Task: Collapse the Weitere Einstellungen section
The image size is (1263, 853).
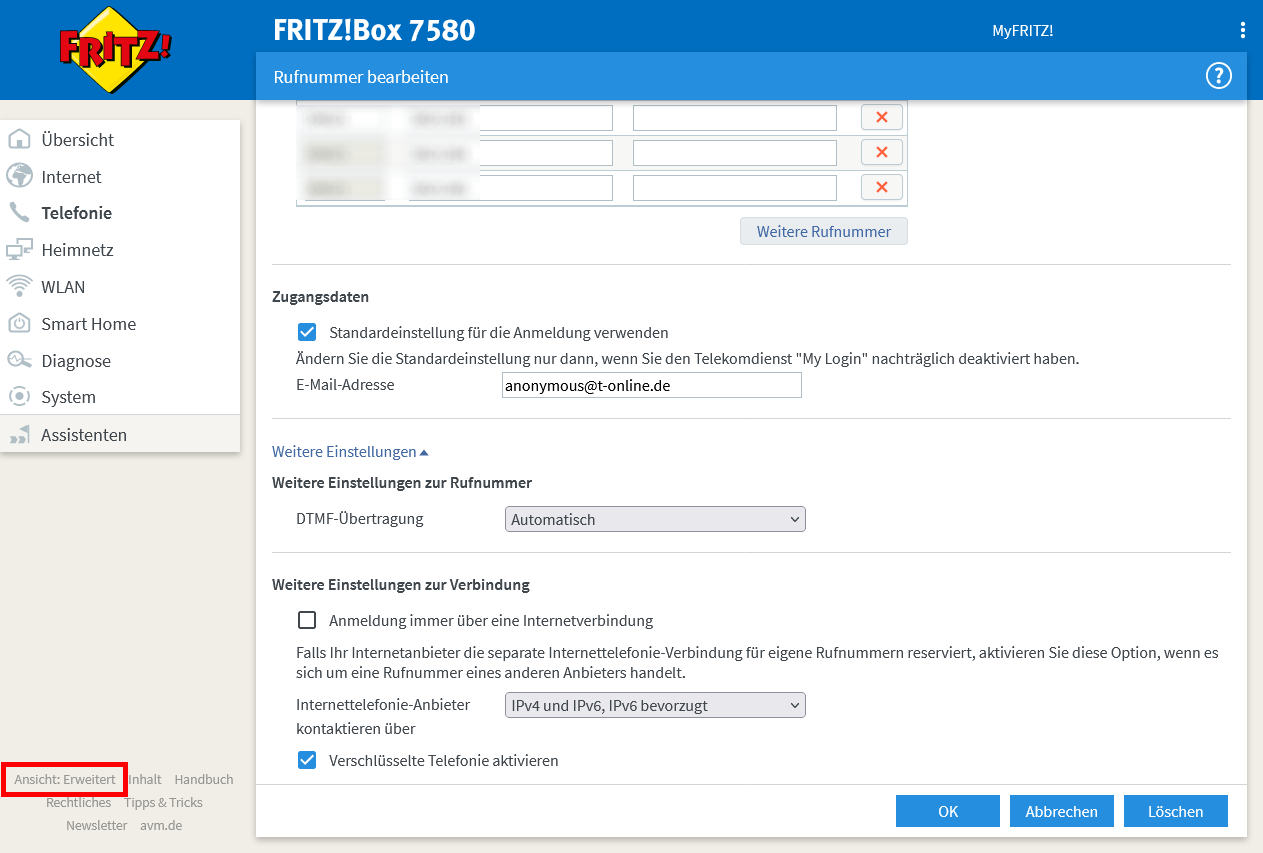Action: point(349,451)
